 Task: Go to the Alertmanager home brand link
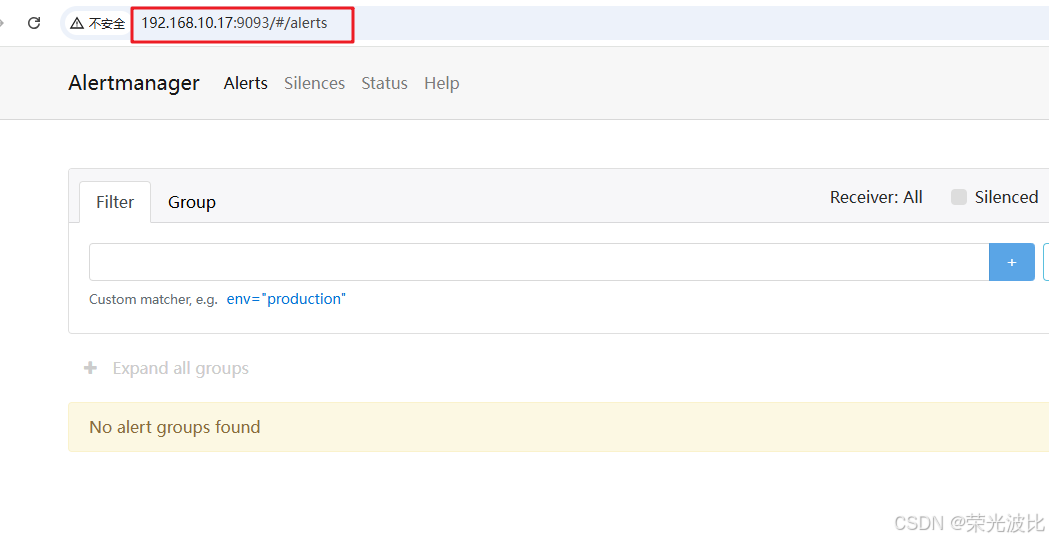pyautogui.click(x=134, y=83)
